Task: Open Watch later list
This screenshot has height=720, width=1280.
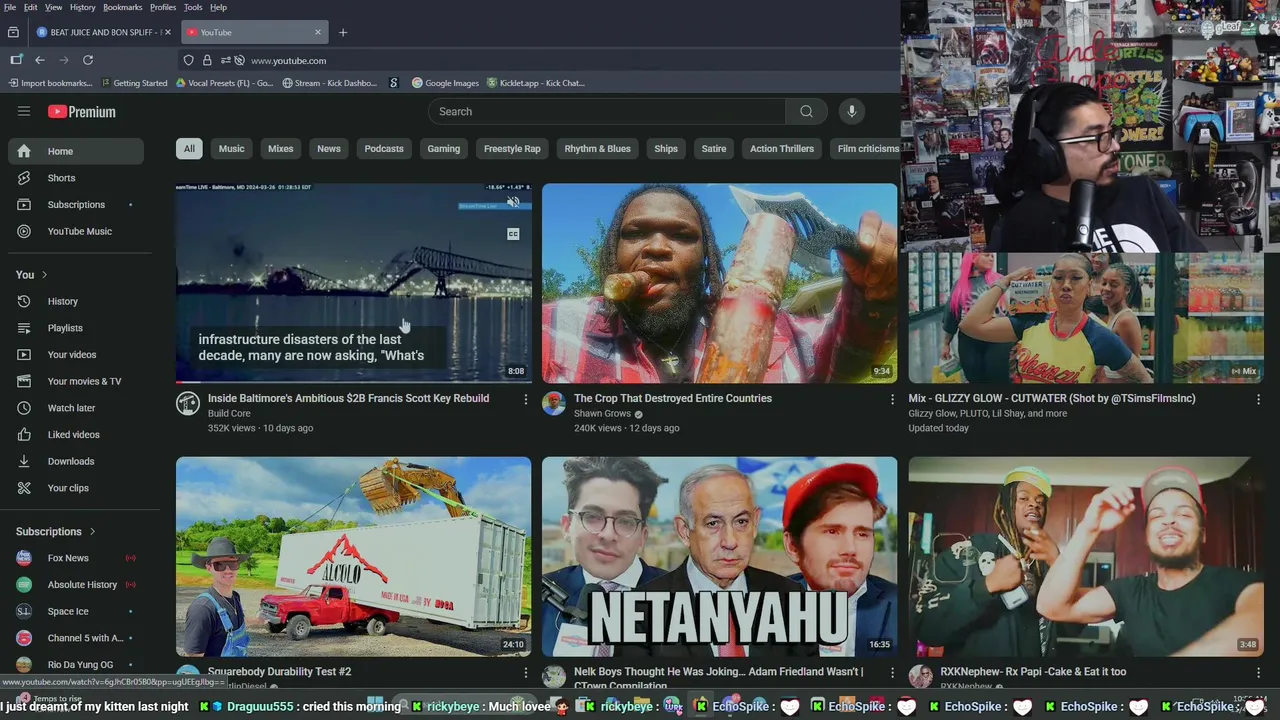Action: tap(76, 408)
